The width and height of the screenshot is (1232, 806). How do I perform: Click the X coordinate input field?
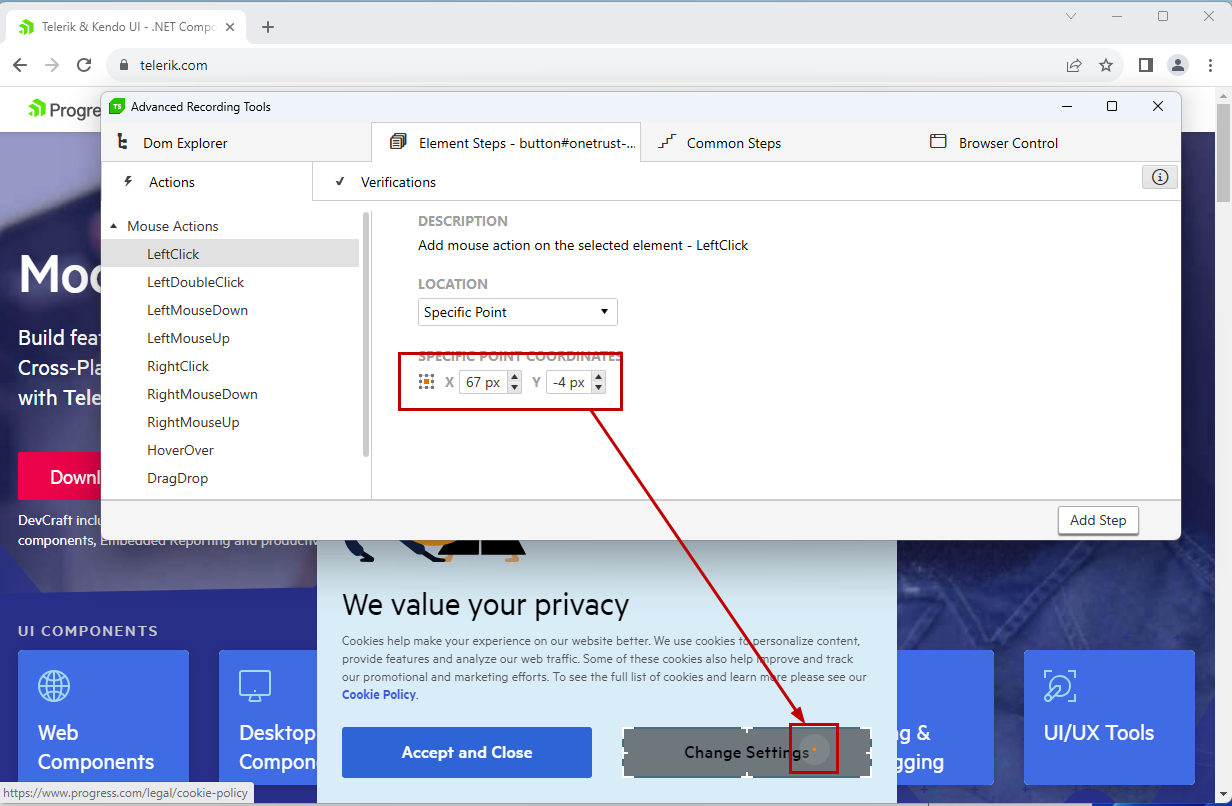pos(483,382)
